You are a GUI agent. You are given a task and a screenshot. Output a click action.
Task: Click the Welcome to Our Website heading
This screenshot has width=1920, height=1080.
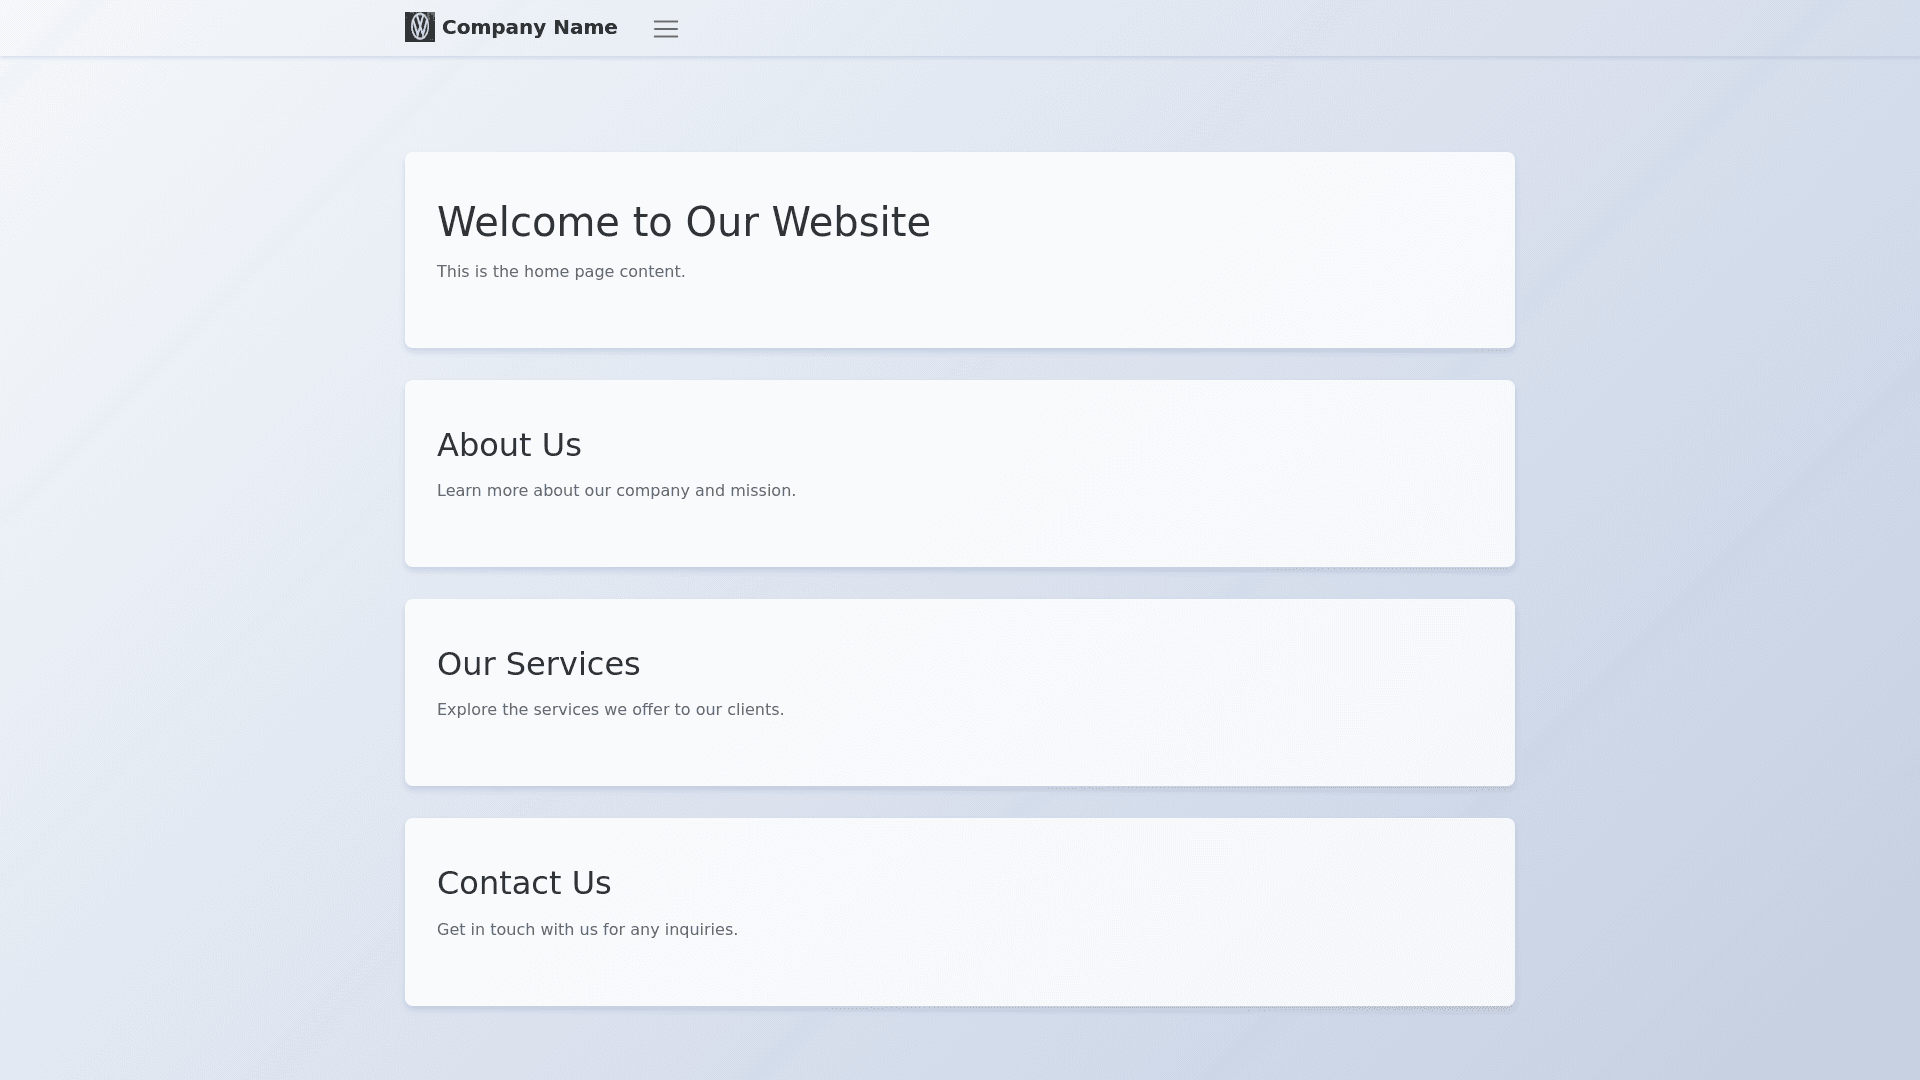683,222
